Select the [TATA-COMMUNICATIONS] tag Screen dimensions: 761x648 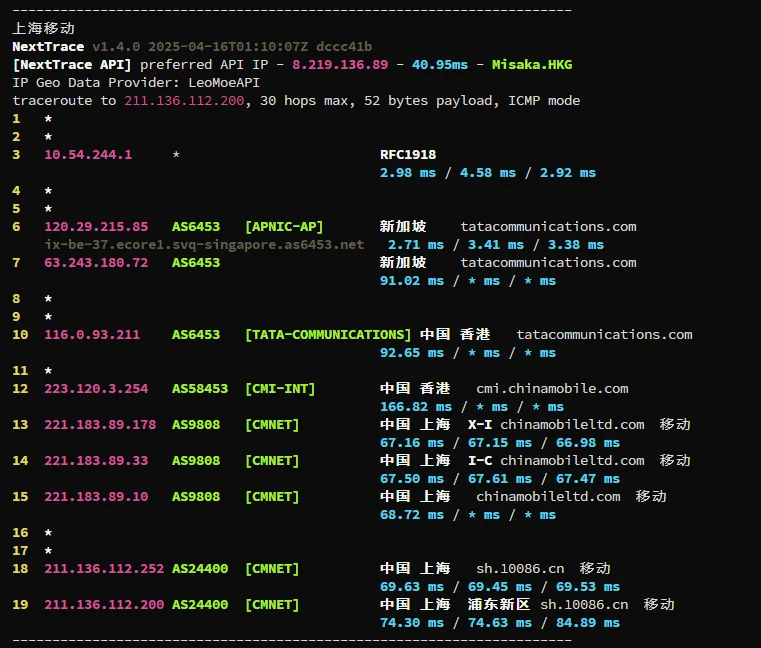click(x=328, y=334)
